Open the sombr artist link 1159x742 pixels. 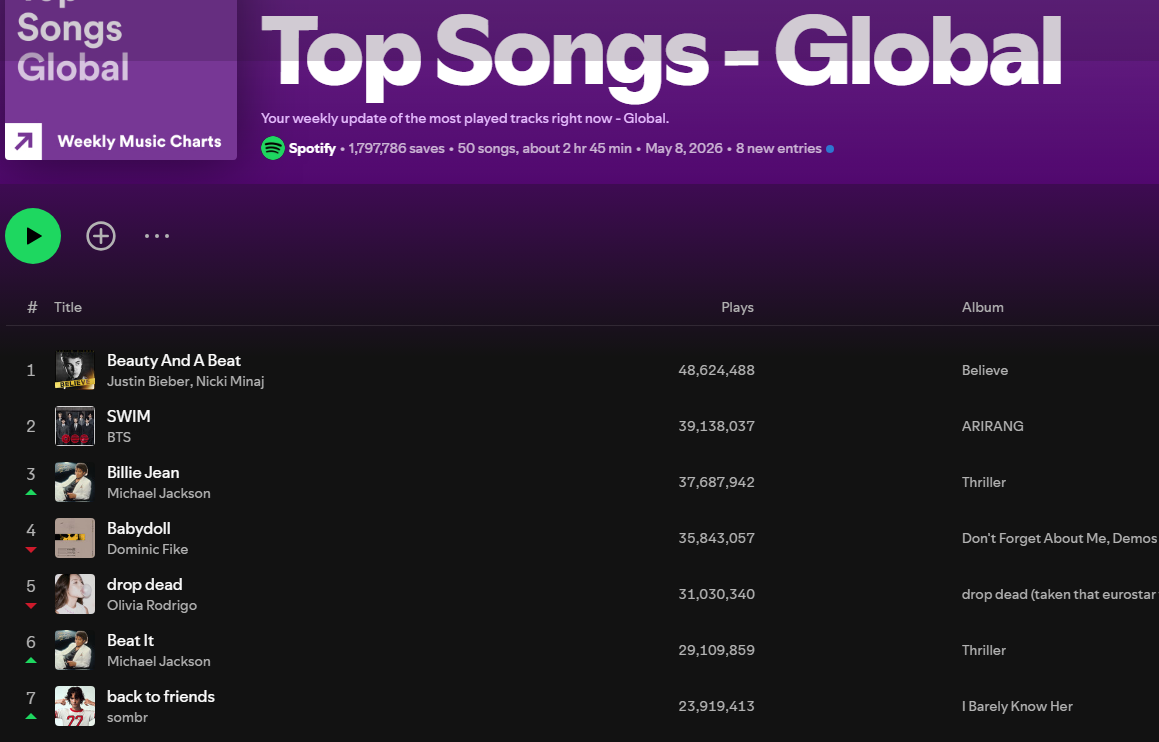coord(128,718)
